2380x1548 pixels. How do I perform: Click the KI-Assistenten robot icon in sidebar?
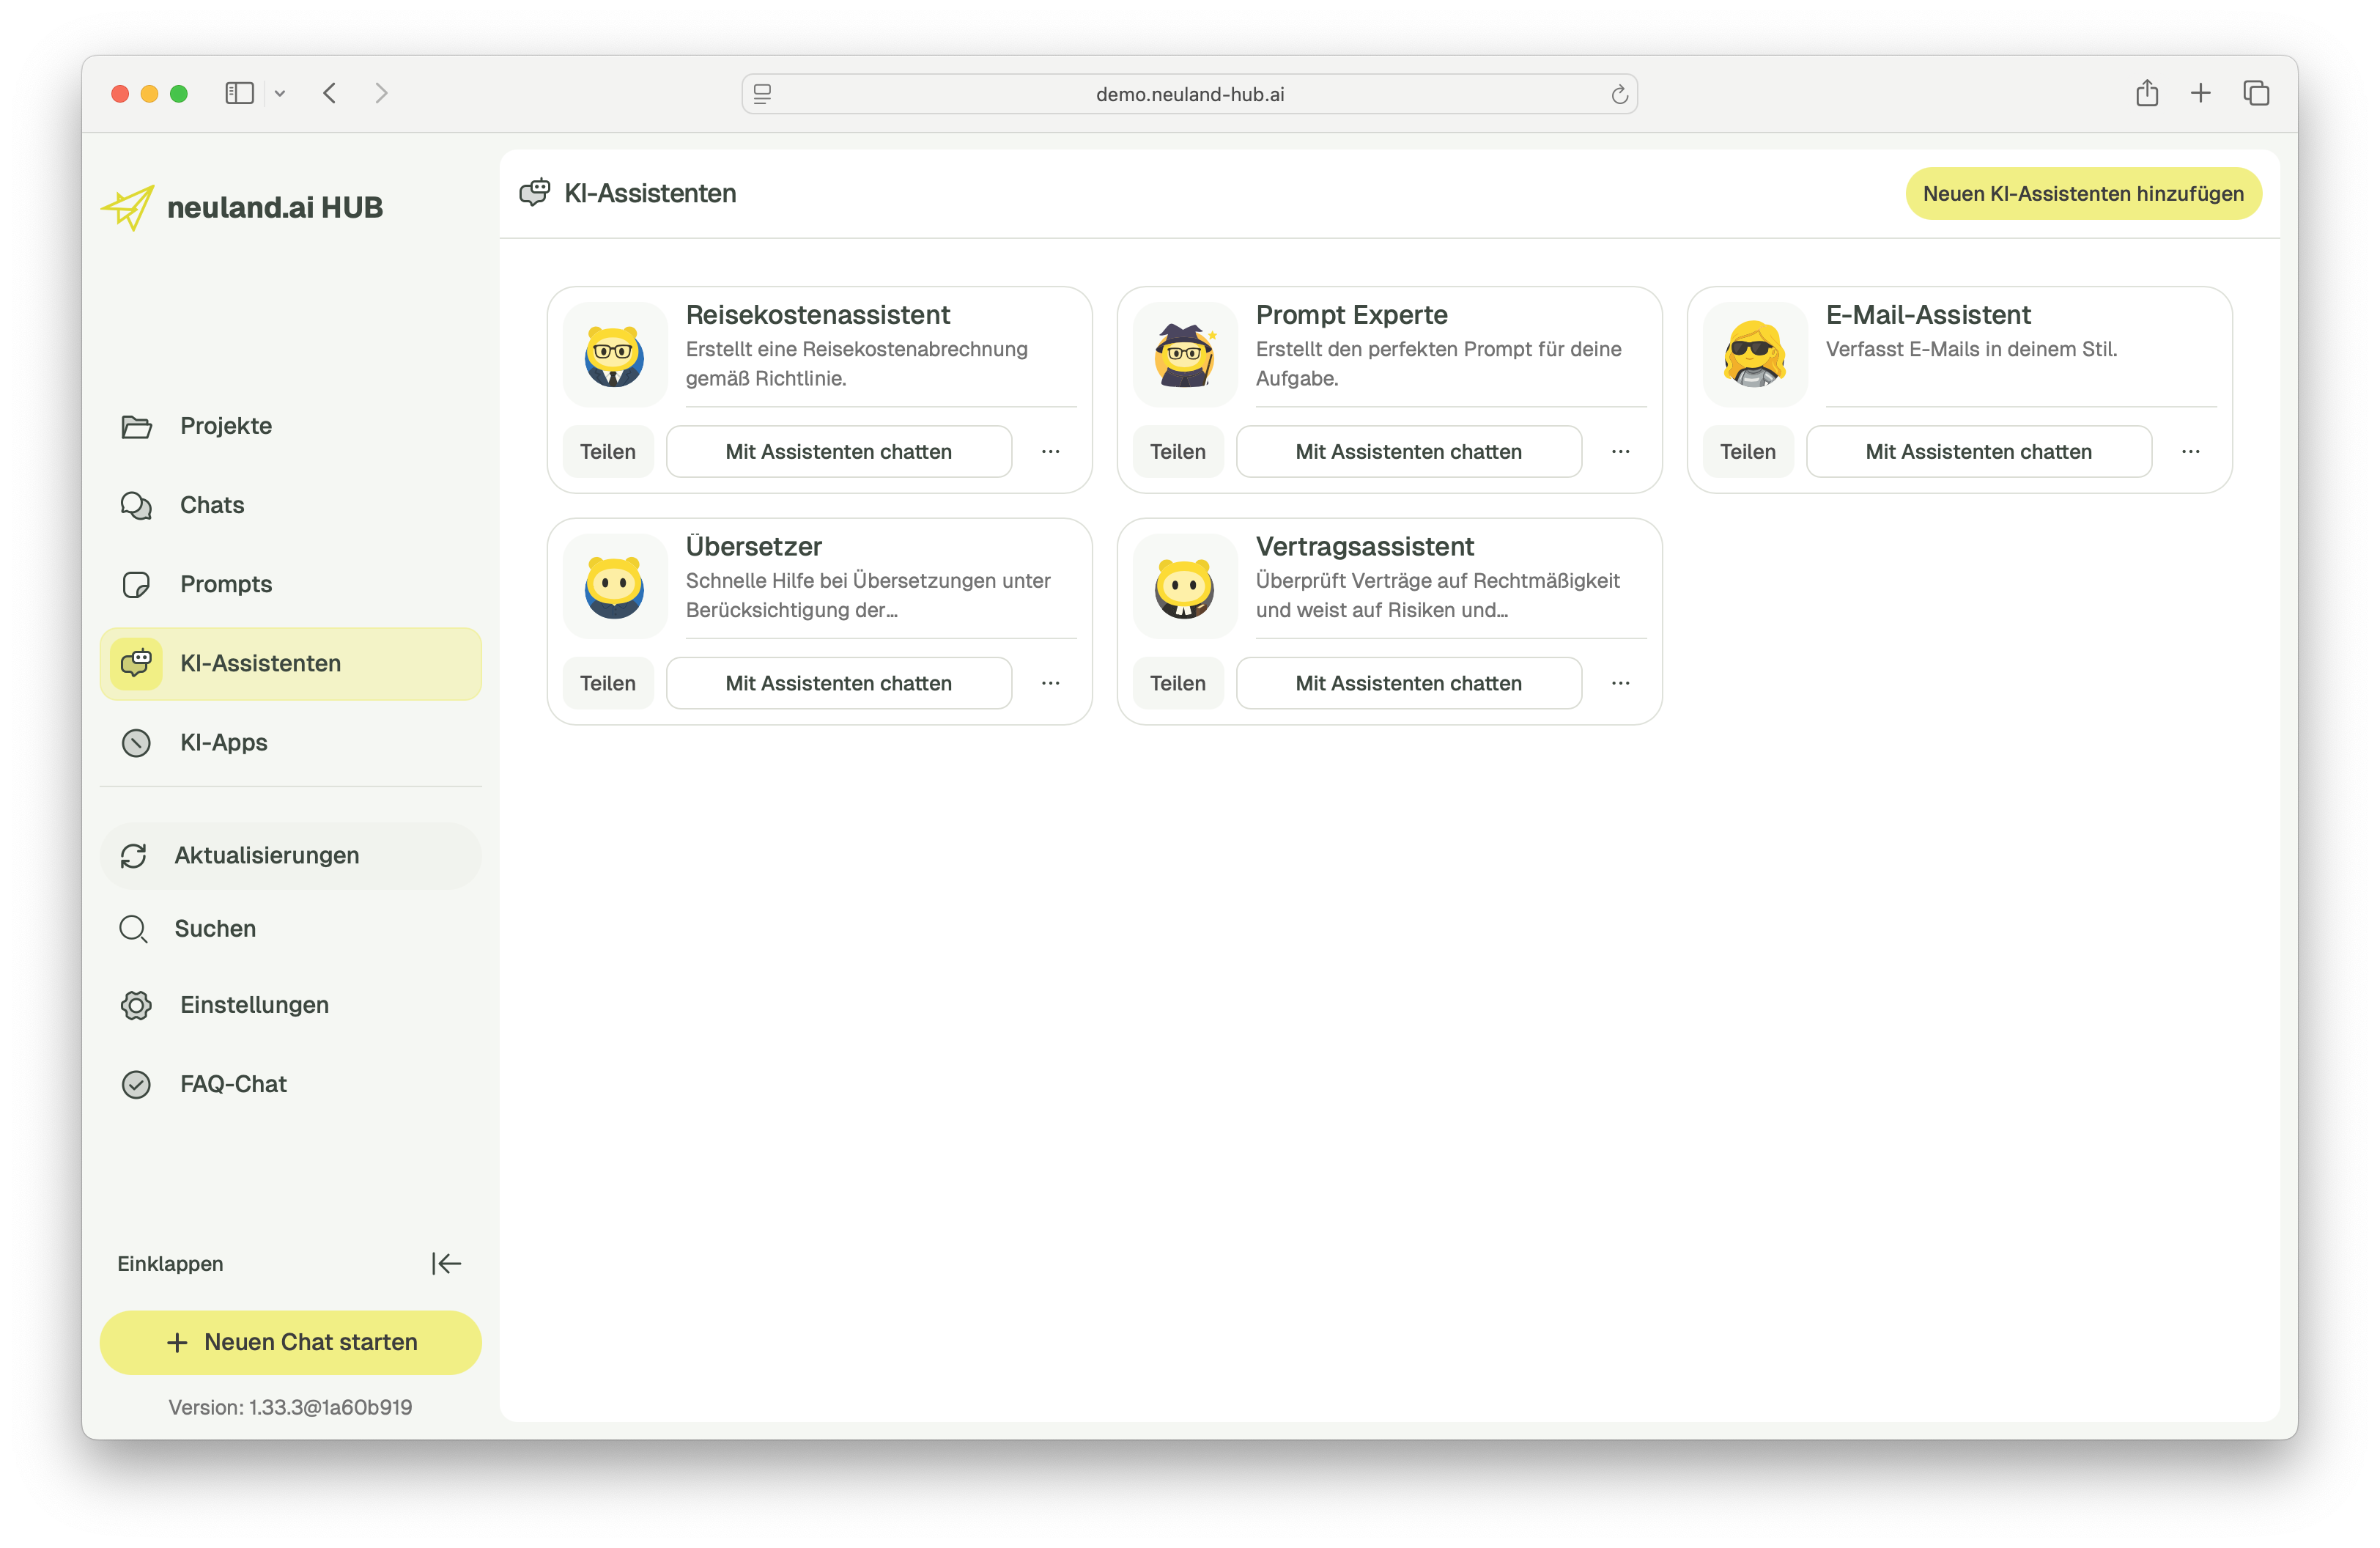pyautogui.click(x=136, y=663)
